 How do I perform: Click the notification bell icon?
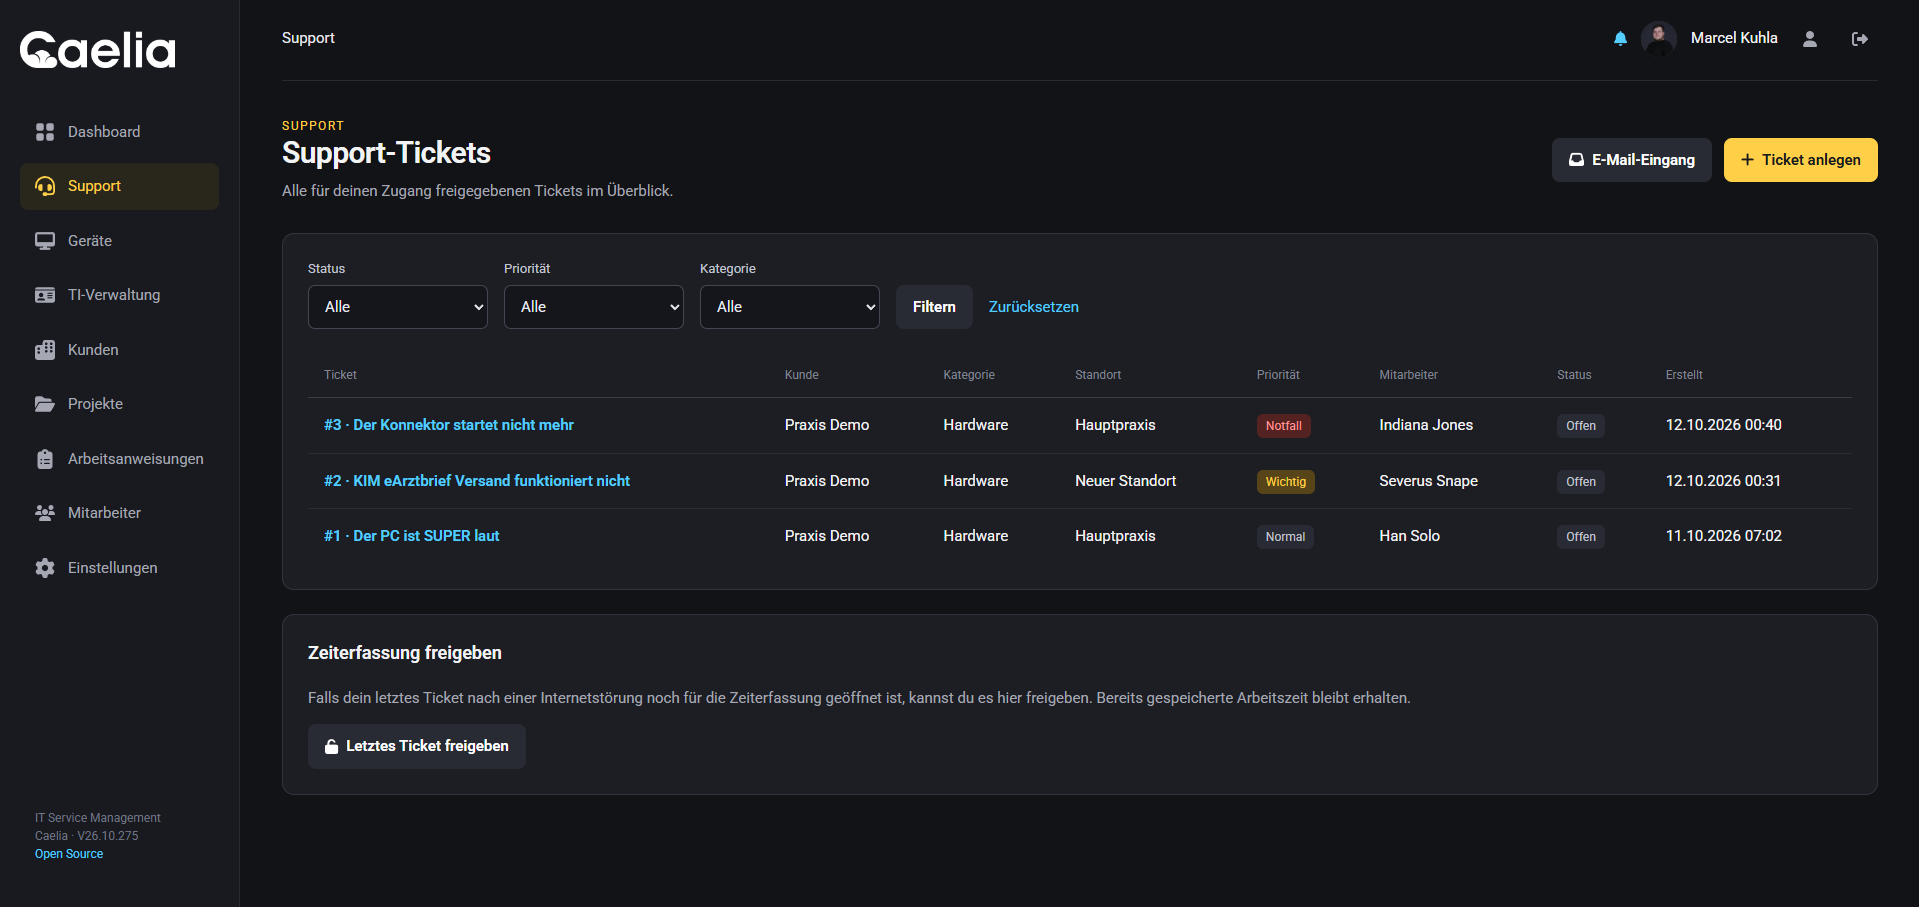(1620, 39)
